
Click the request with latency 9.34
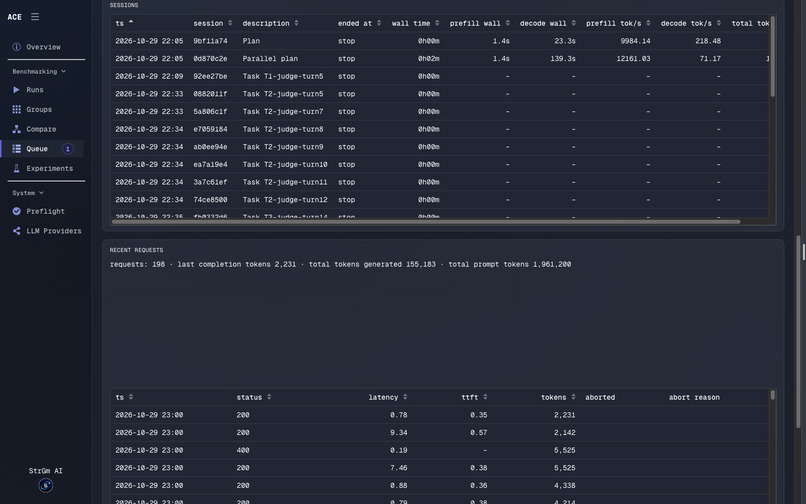click(439, 433)
